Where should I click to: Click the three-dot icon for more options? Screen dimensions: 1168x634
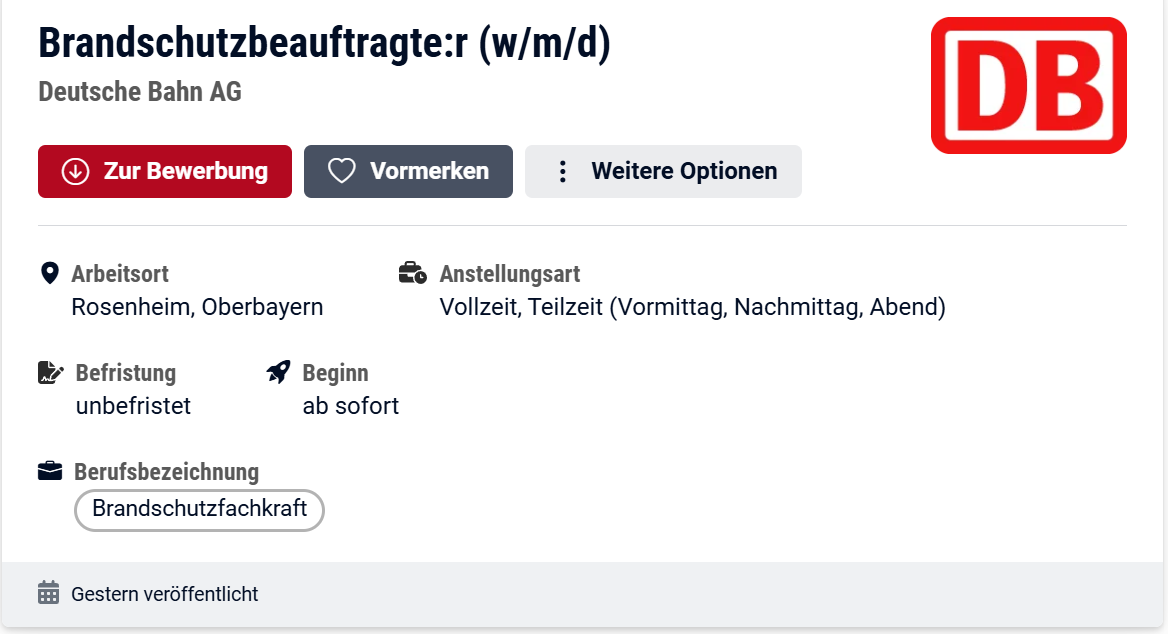(x=563, y=171)
